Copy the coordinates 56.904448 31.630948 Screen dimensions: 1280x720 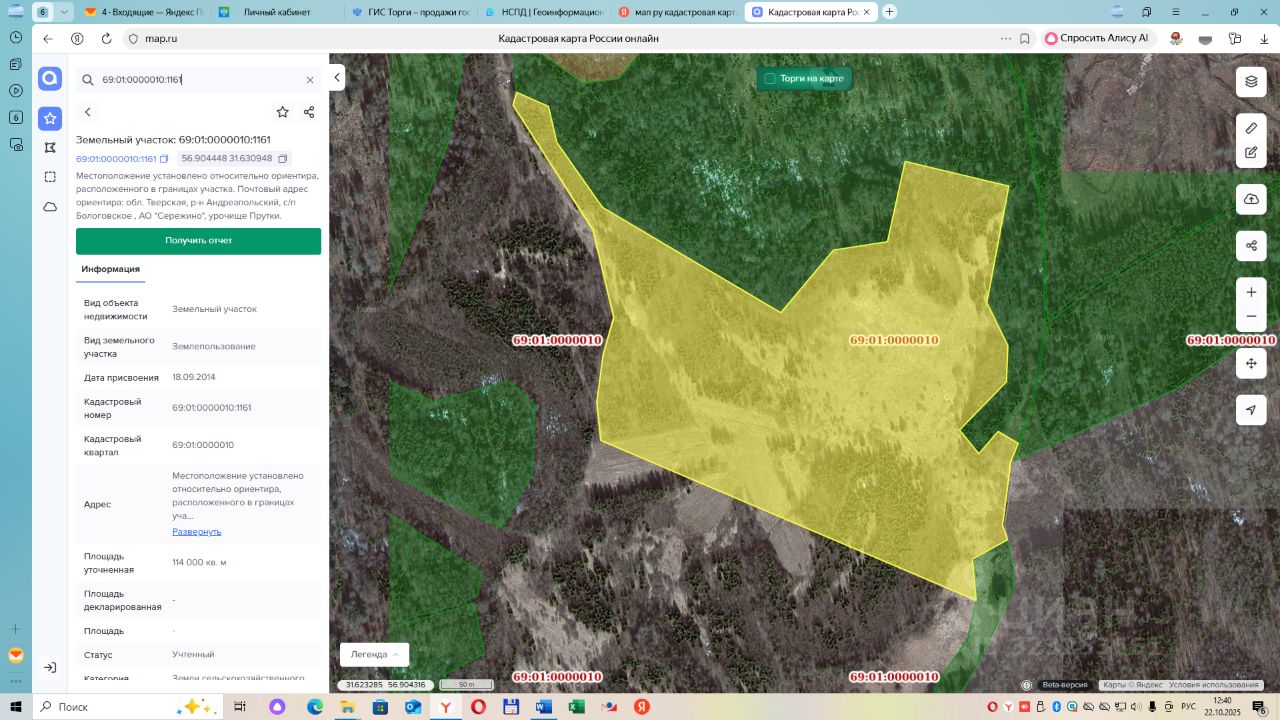[x=283, y=159]
